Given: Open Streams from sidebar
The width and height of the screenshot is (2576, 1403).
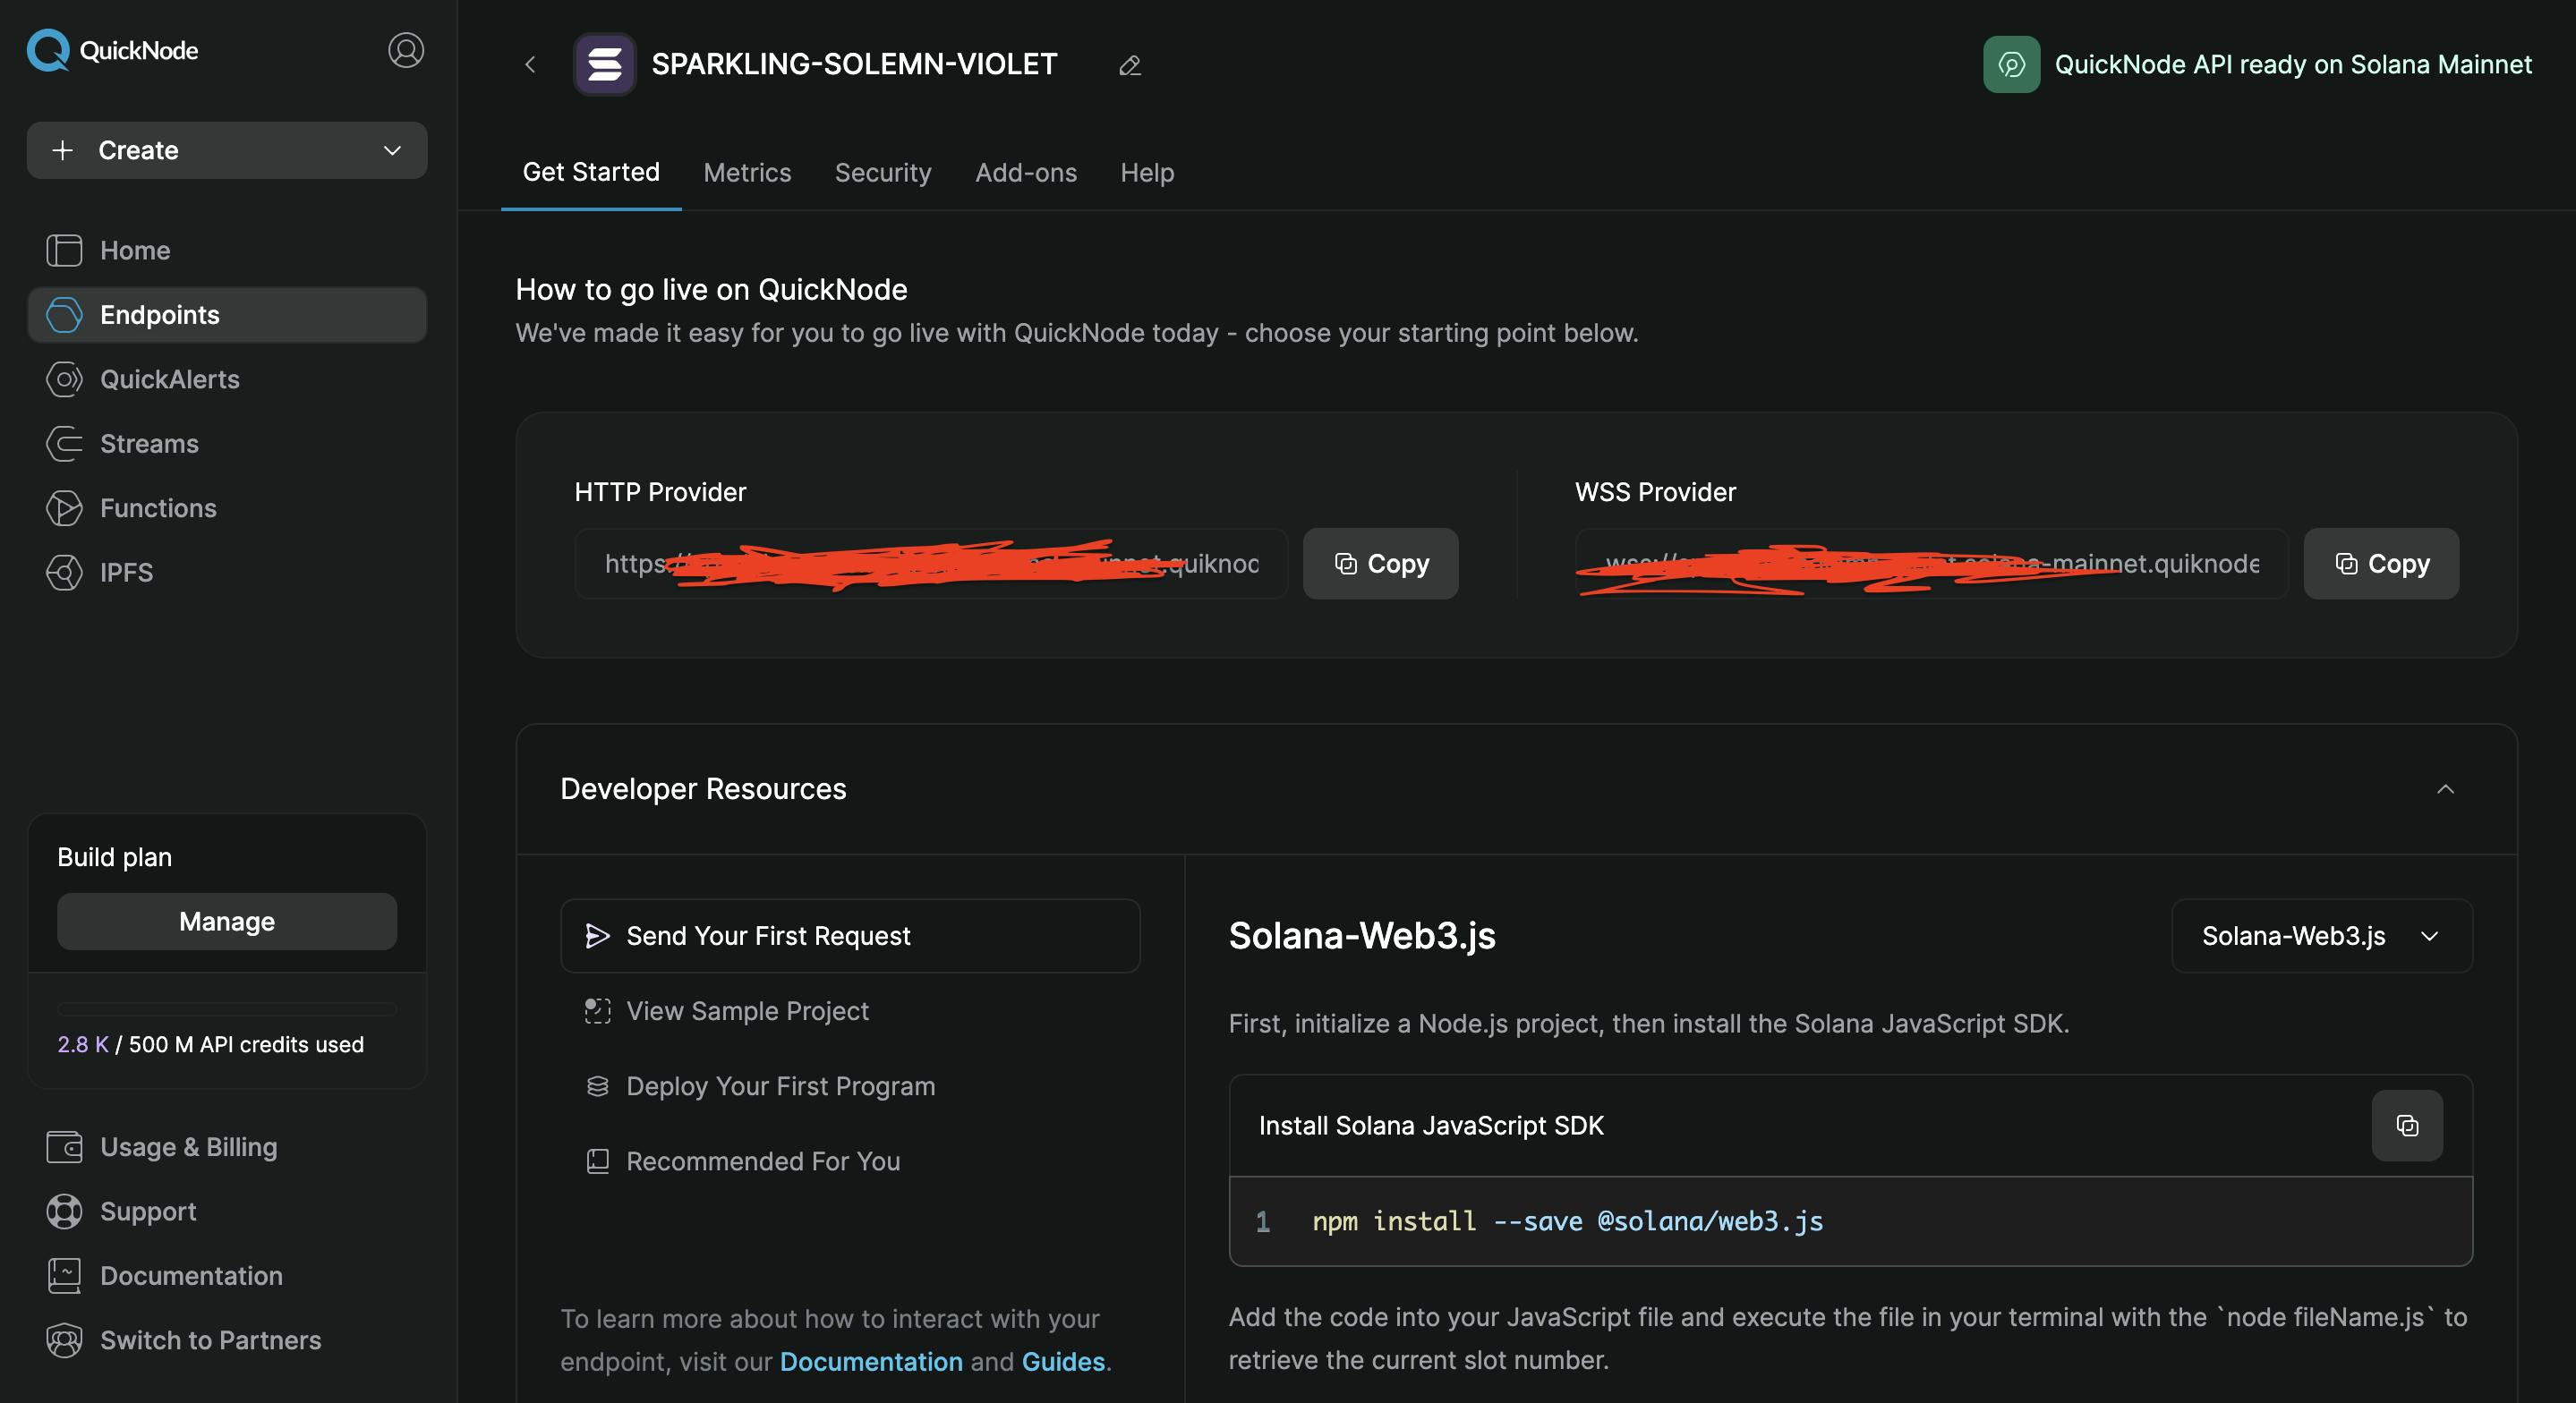Looking at the screenshot, I should coord(227,444).
